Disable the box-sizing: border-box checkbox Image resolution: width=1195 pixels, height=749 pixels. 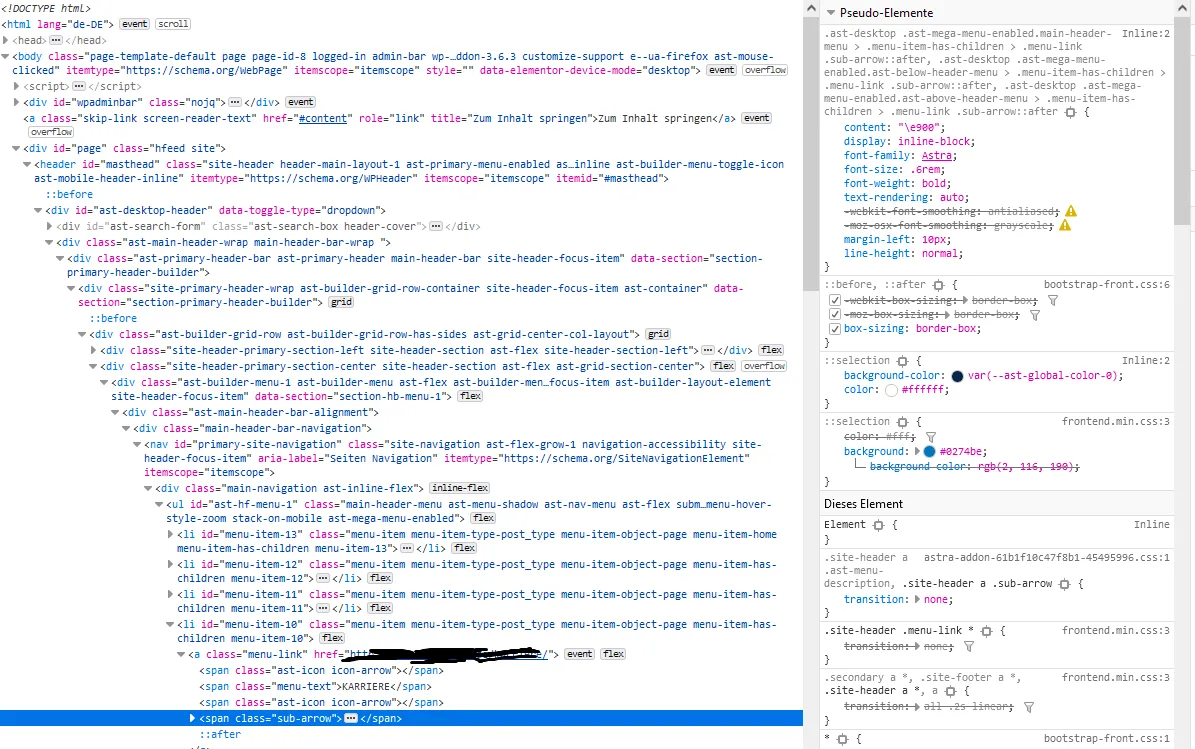pyautogui.click(x=835, y=329)
